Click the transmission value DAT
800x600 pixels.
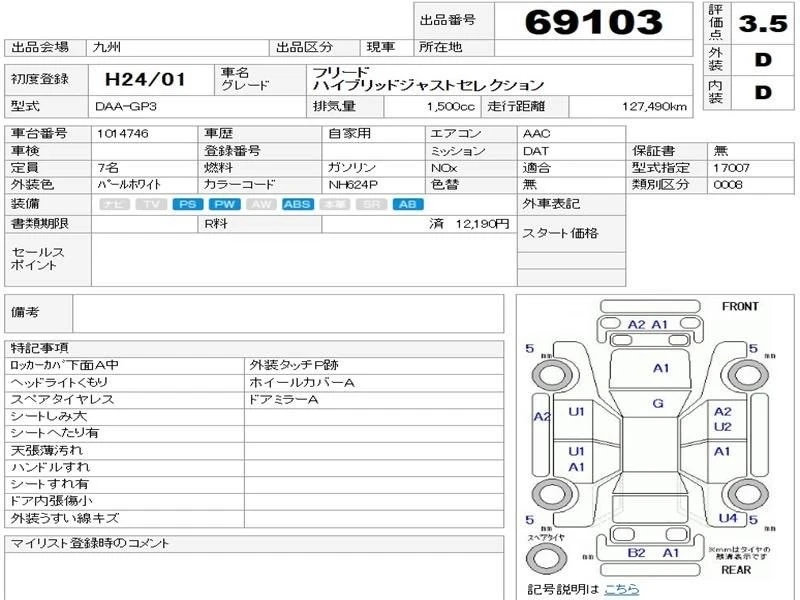535,151
